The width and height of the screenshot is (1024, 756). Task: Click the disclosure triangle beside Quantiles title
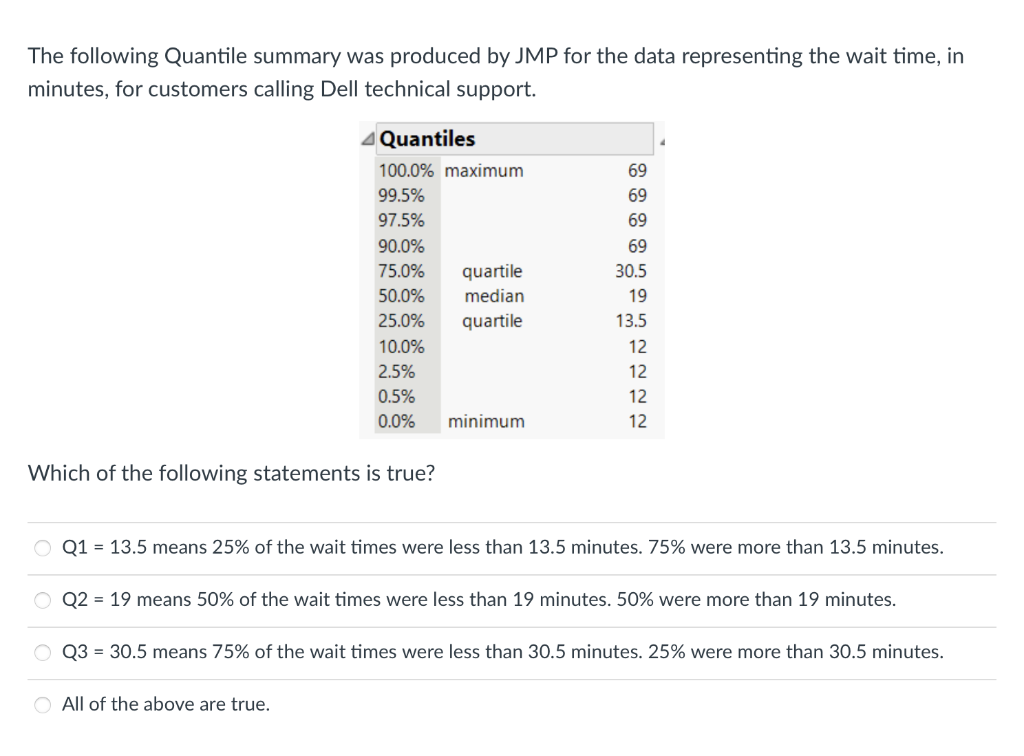367,138
